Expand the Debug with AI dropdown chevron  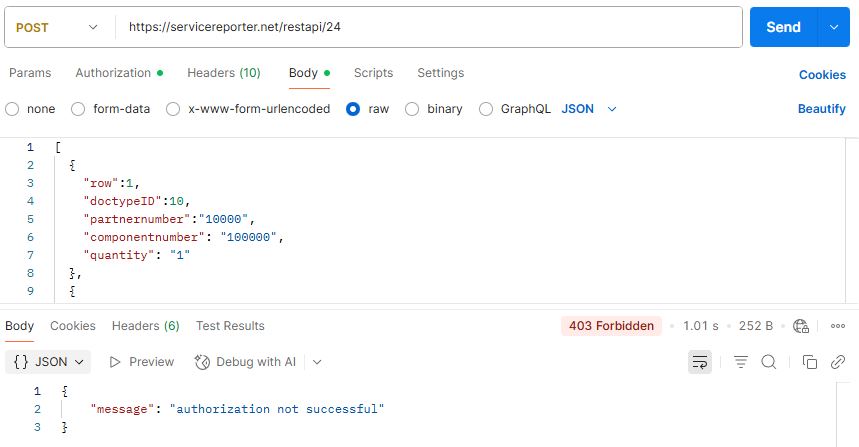[317, 362]
